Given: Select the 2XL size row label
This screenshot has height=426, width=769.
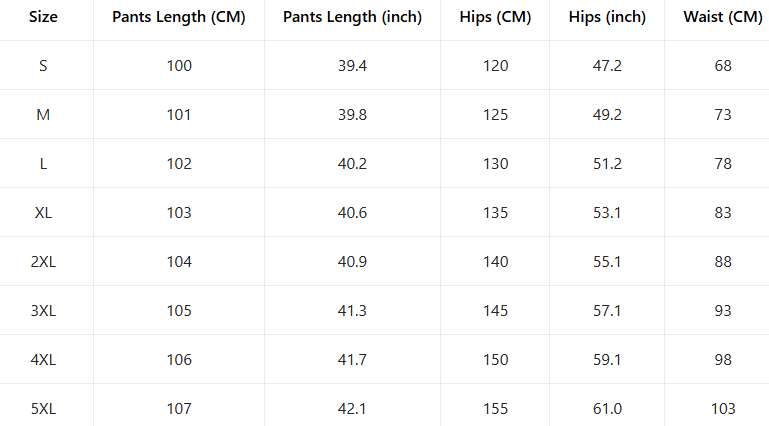Looking at the screenshot, I should click(x=43, y=262).
